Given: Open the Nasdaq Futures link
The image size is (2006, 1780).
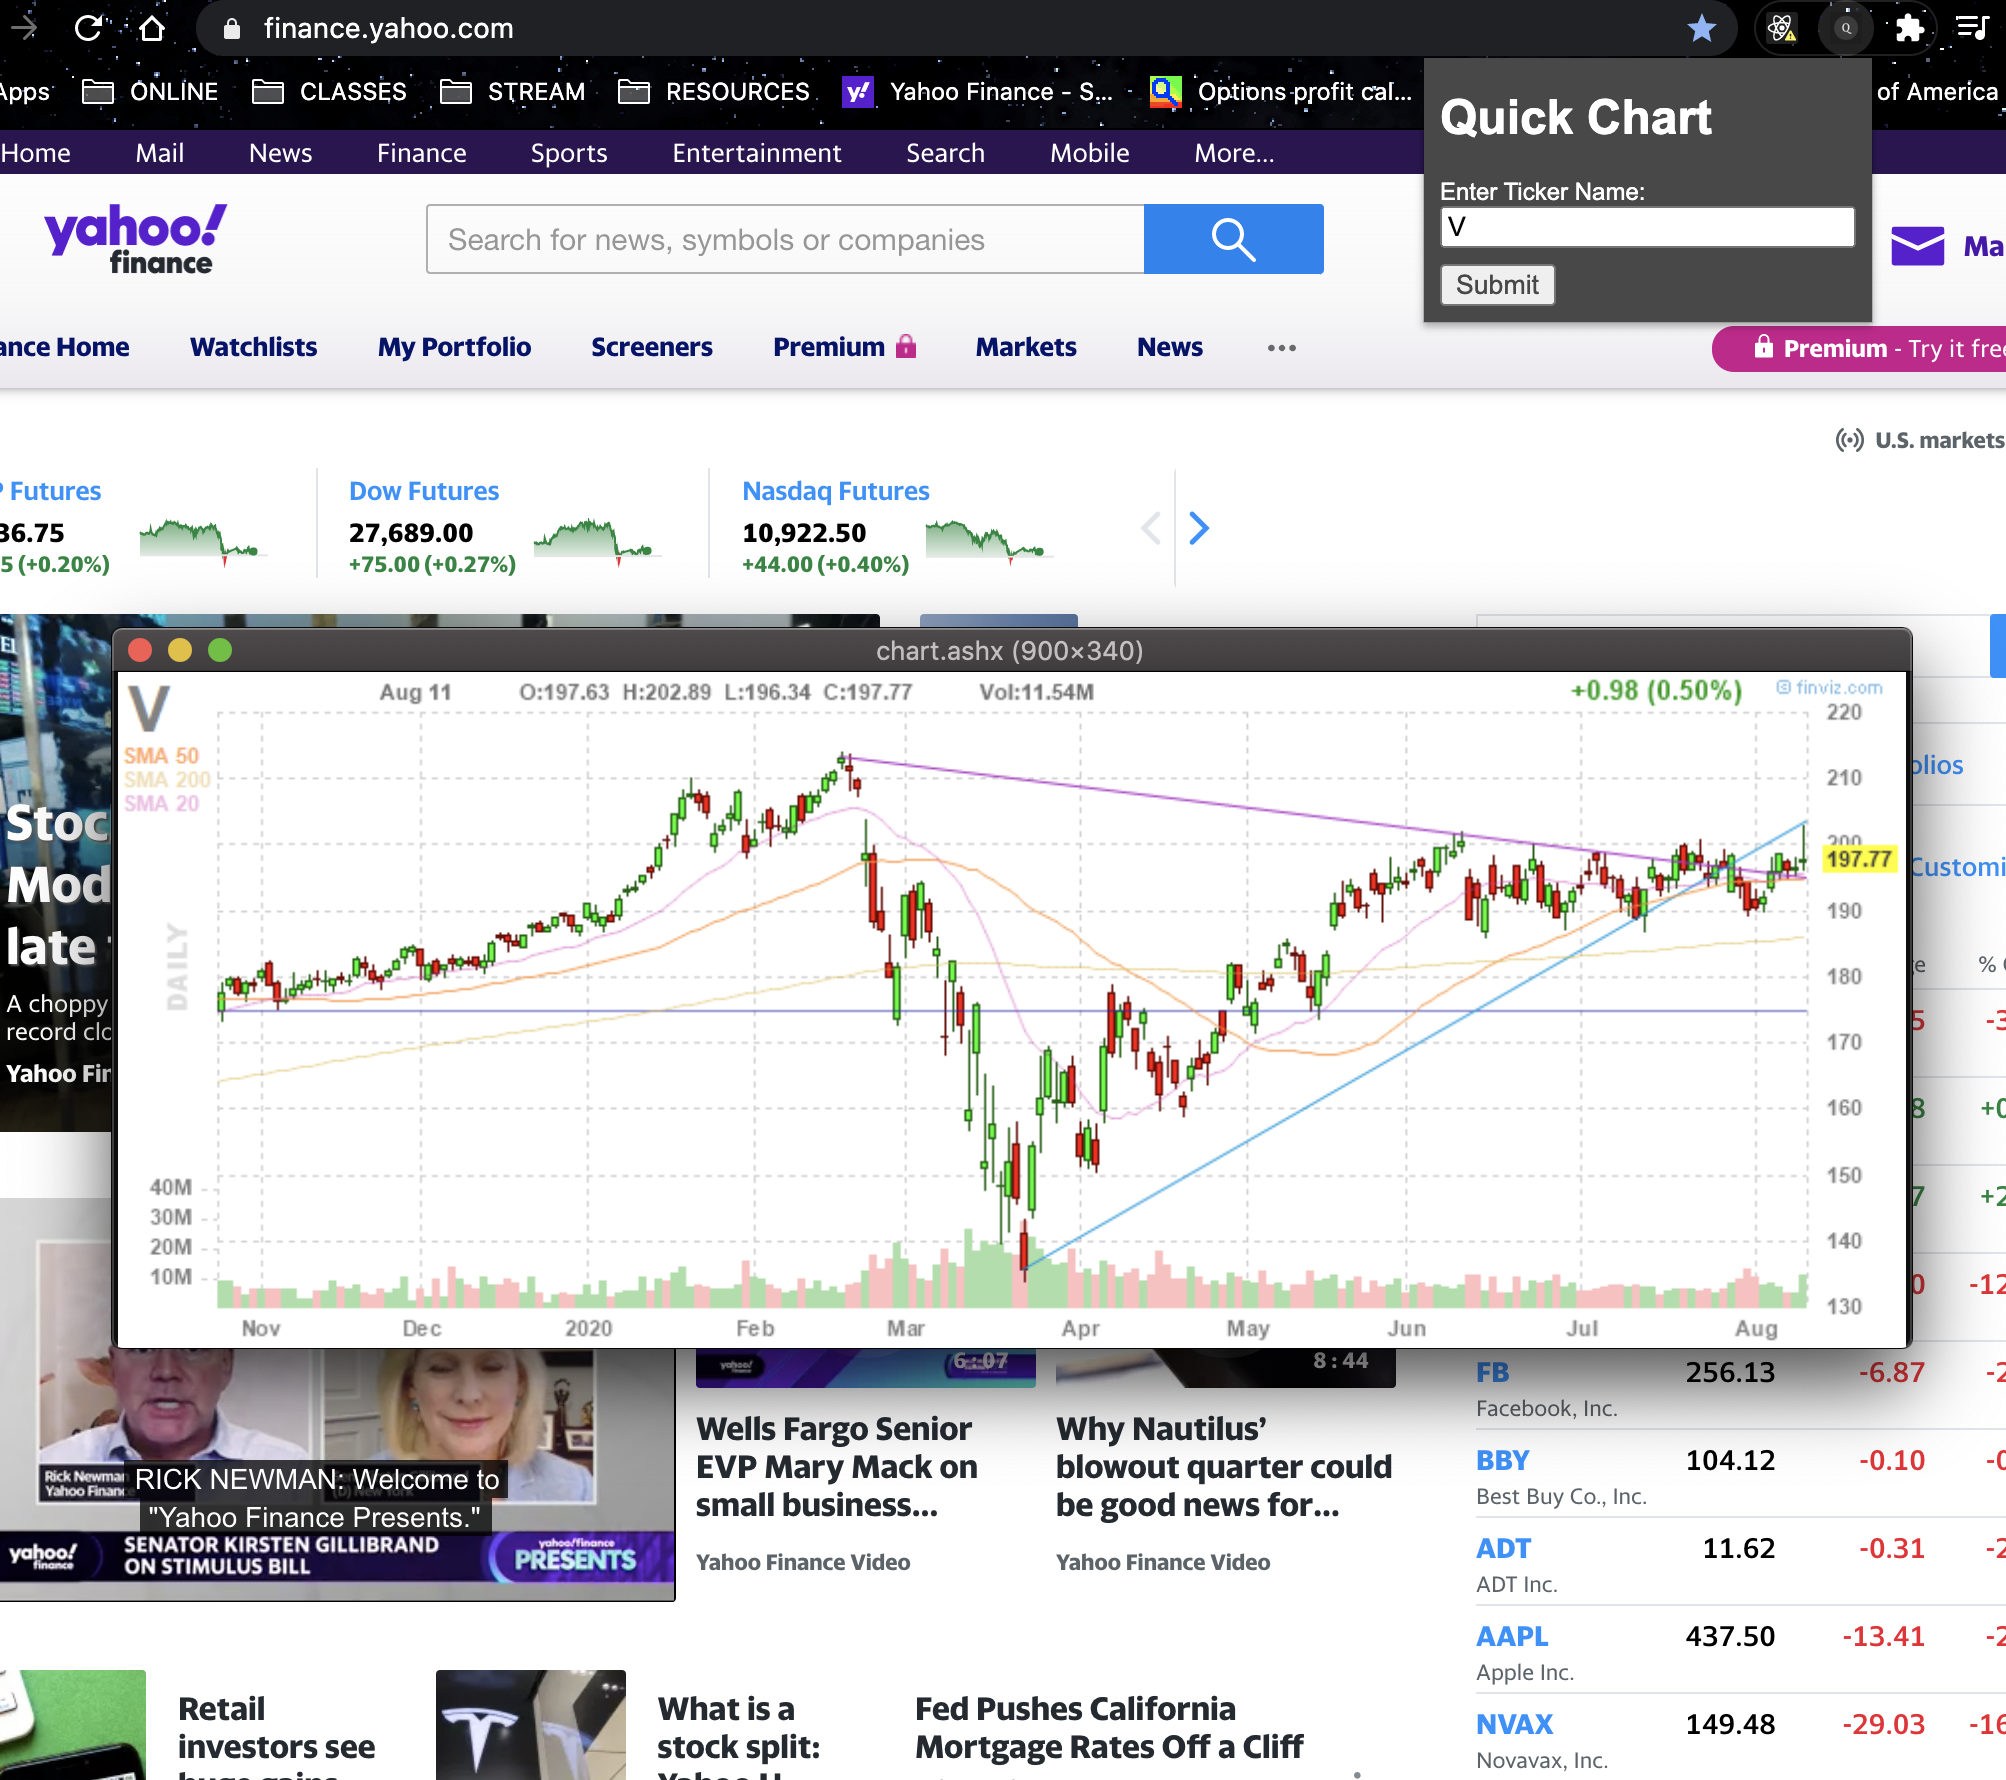Looking at the screenshot, I should (x=836, y=491).
